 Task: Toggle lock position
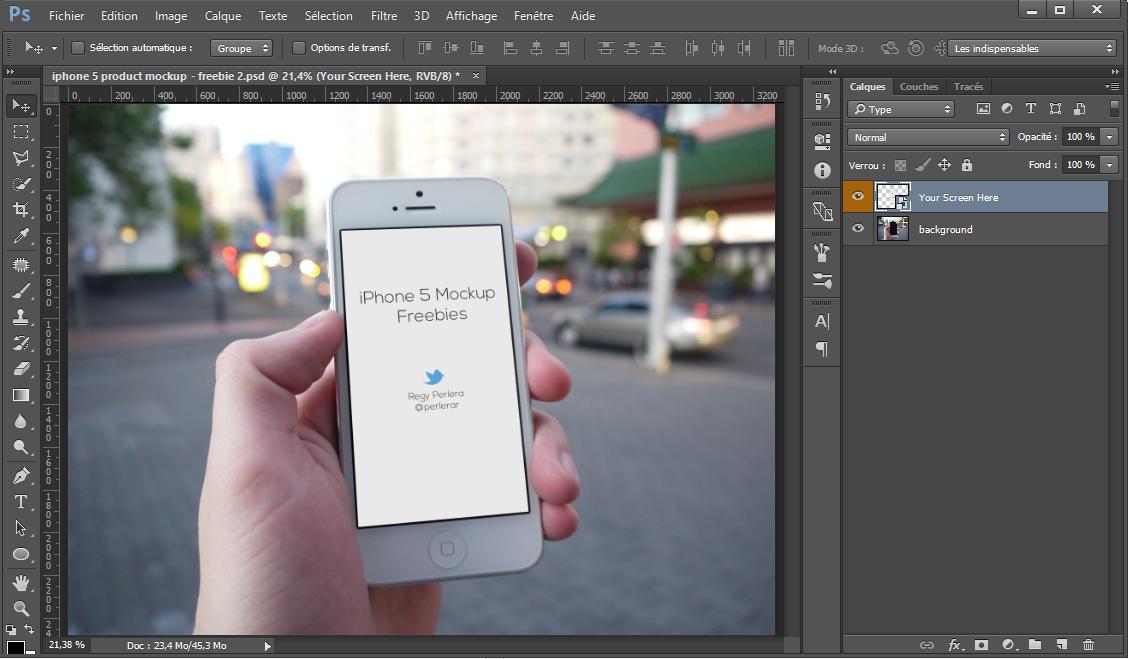[x=945, y=165]
